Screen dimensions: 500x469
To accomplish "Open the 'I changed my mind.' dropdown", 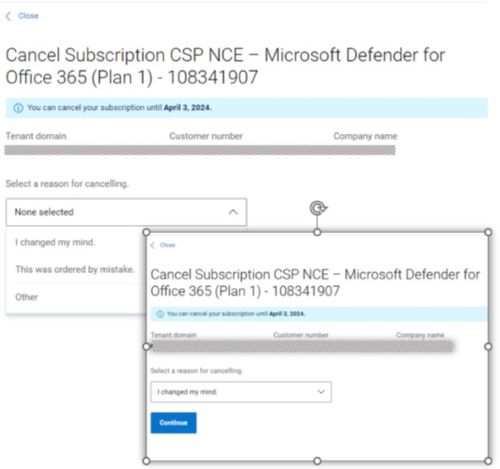I will pyautogui.click(x=241, y=392).
